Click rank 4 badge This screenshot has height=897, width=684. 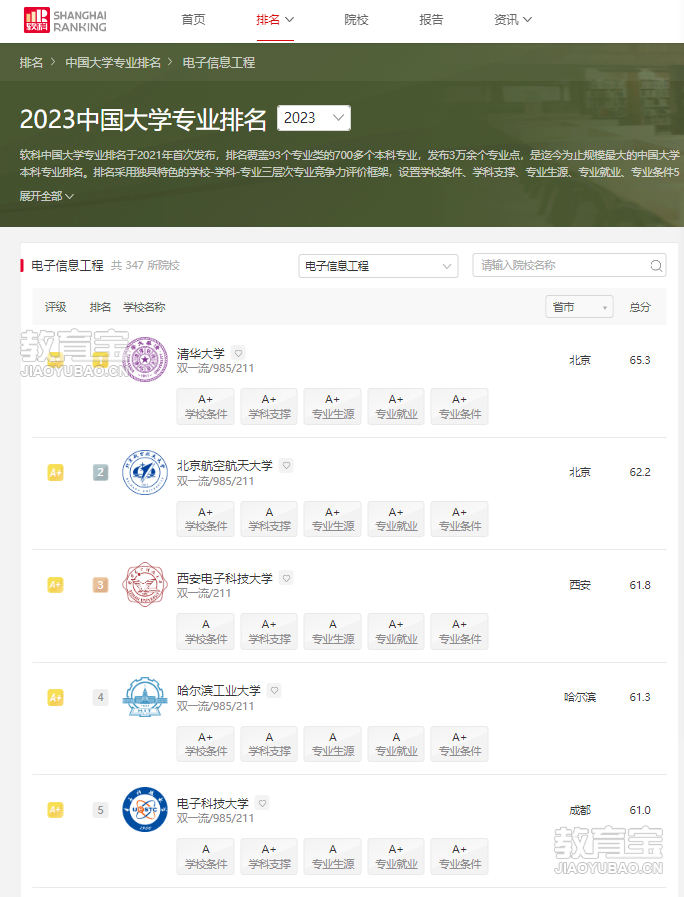click(x=101, y=697)
